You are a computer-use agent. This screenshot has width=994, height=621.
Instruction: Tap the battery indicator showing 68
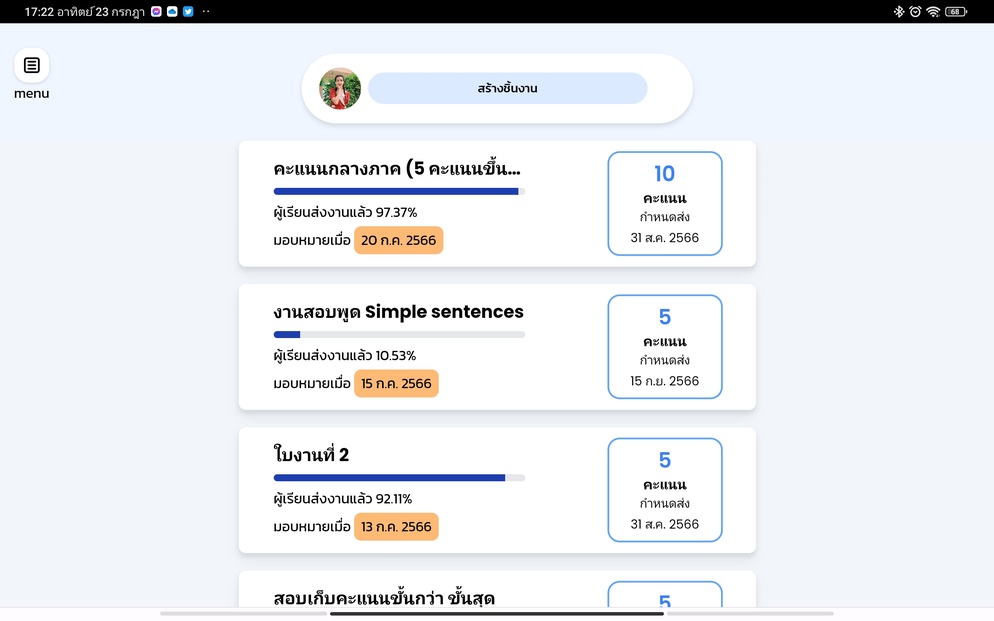pyautogui.click(x=956, y=11)
